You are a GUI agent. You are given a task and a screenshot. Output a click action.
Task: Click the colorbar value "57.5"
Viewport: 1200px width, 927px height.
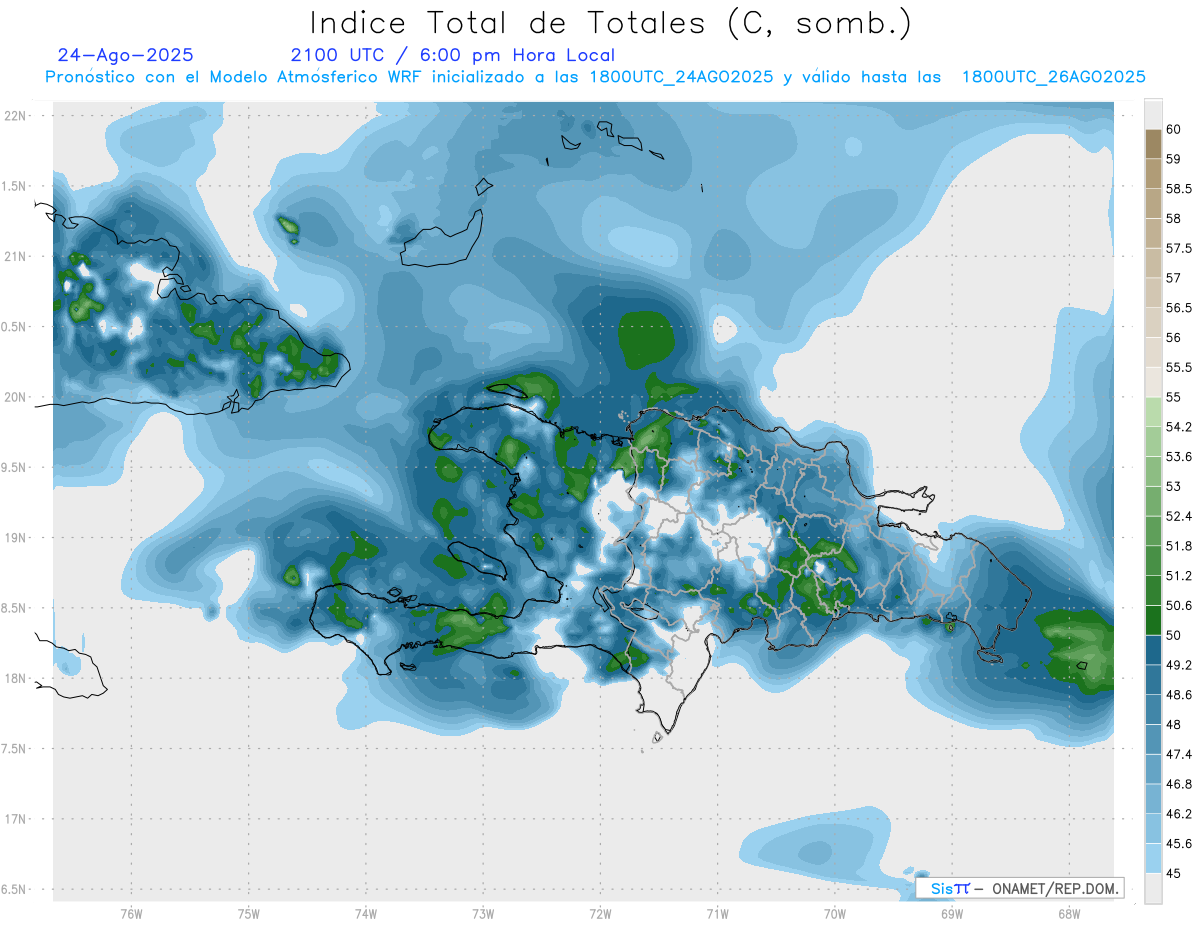click(x=1179, y=248)
